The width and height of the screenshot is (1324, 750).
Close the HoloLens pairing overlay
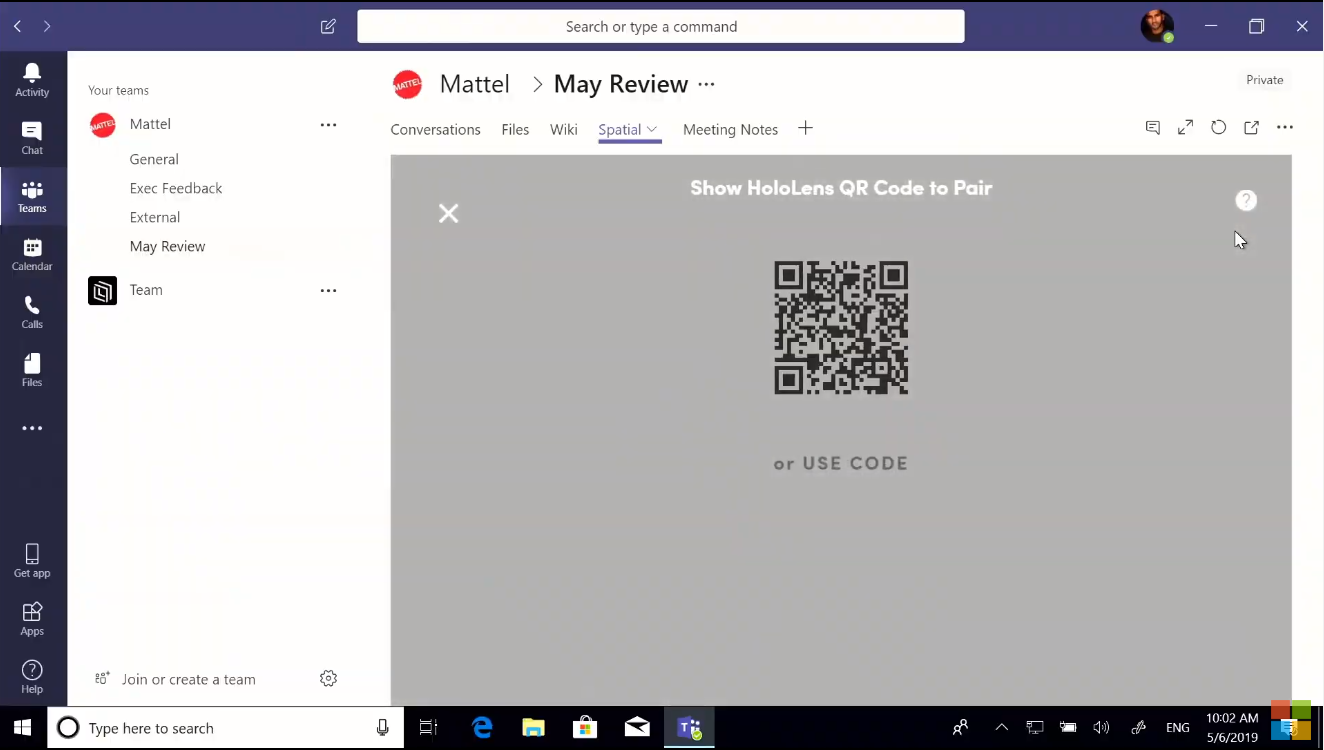[x=449, y=213]
